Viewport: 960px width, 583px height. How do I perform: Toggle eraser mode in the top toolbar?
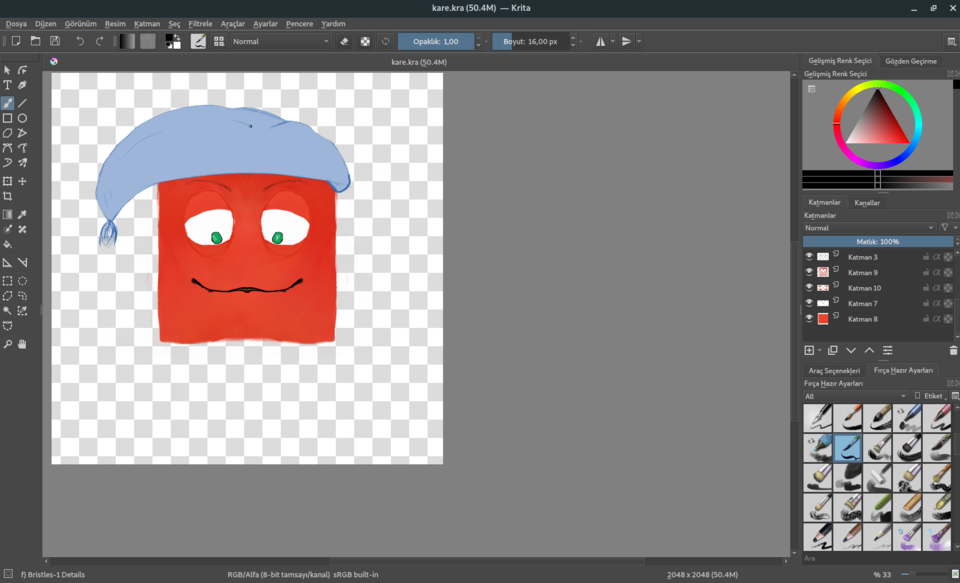[x=344, y=41]
